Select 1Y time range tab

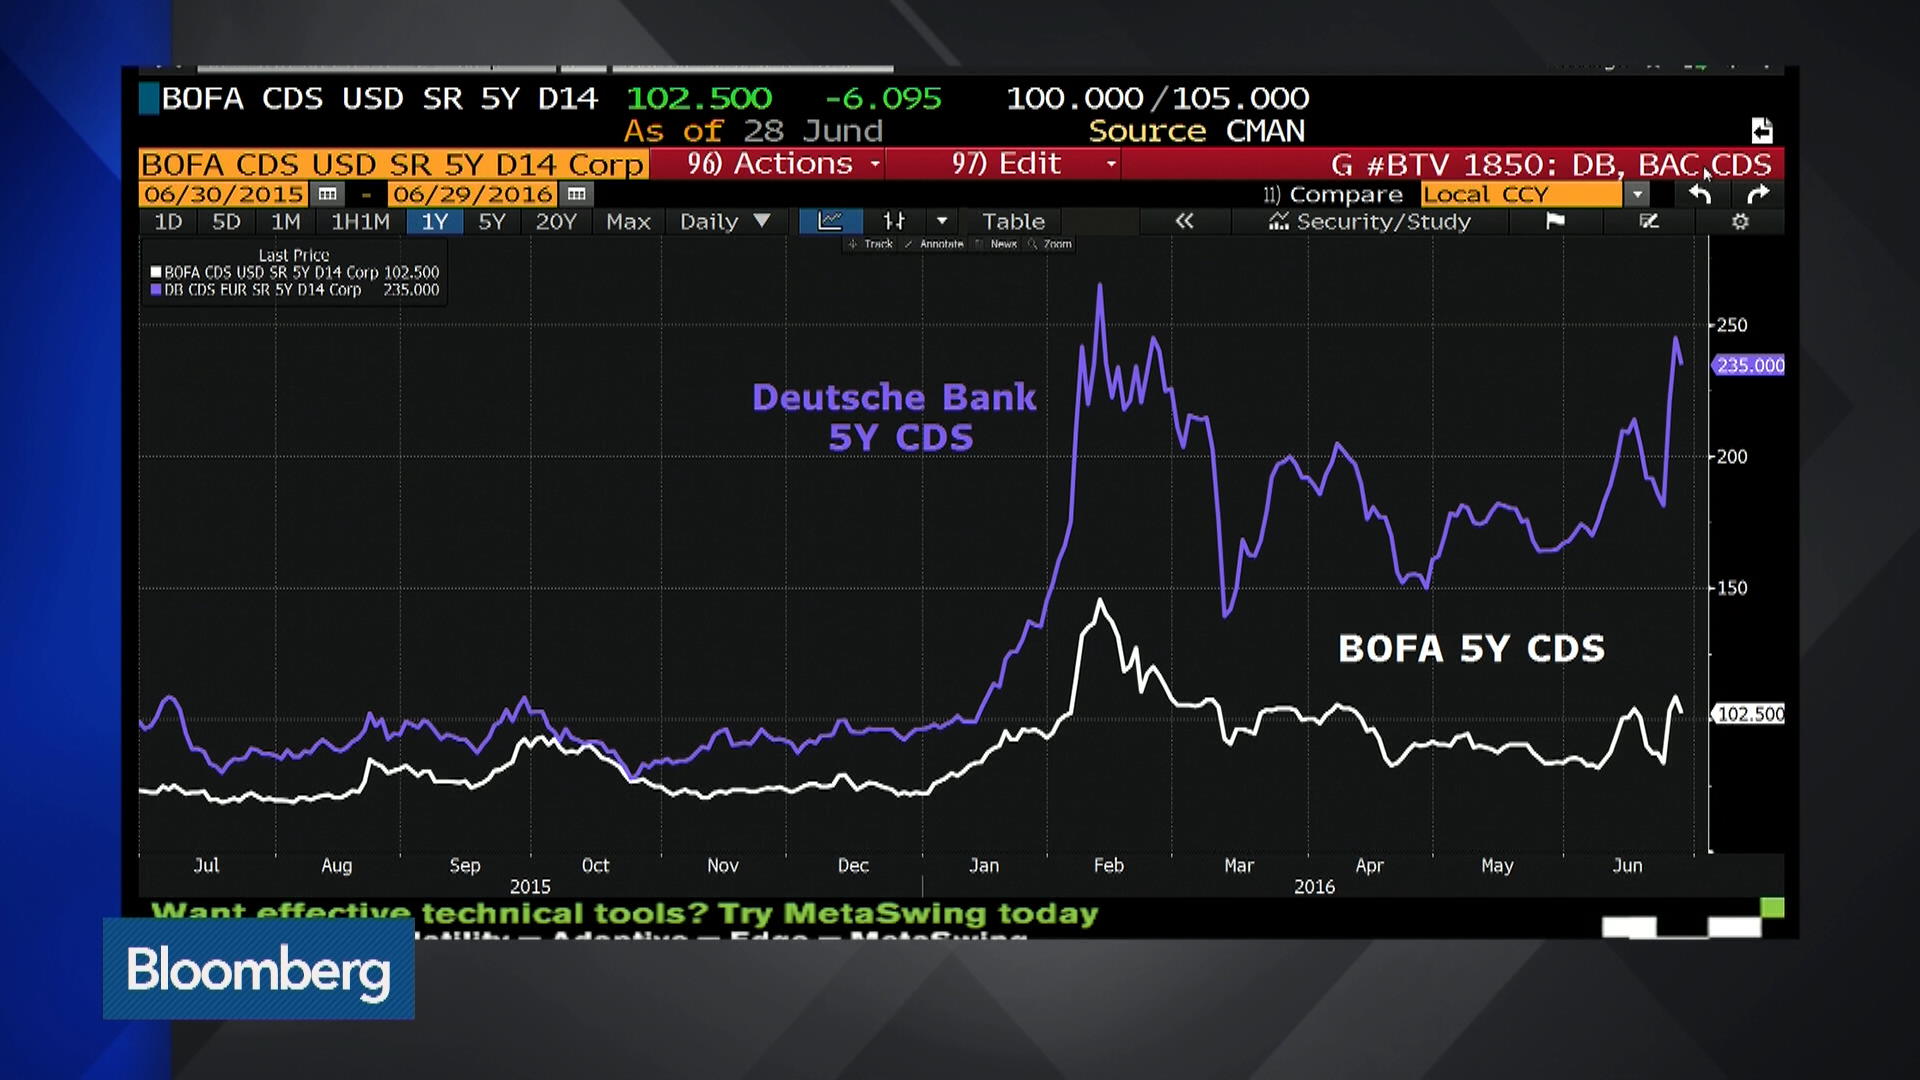pyautogui.click(x=434, y=221)
